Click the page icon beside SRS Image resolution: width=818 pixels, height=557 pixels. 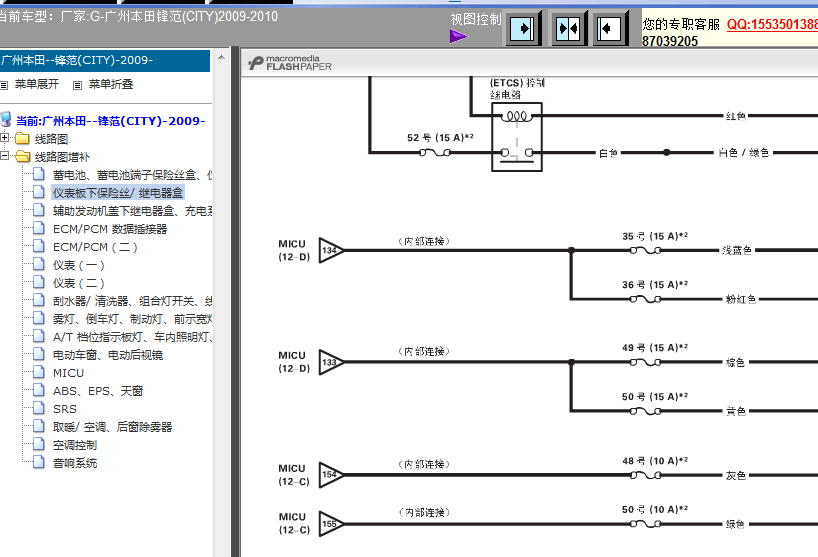coord(39,408)
